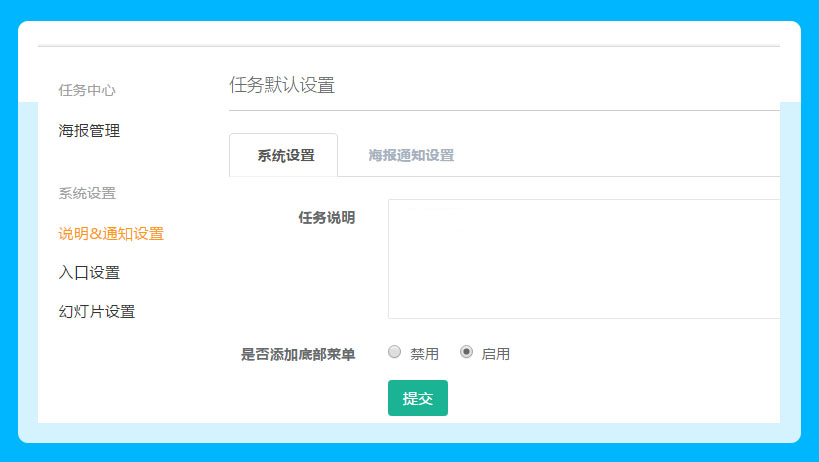The image size is (819, 462).
Task: Click the 启用 option label text
Action: tap(496, 354)
